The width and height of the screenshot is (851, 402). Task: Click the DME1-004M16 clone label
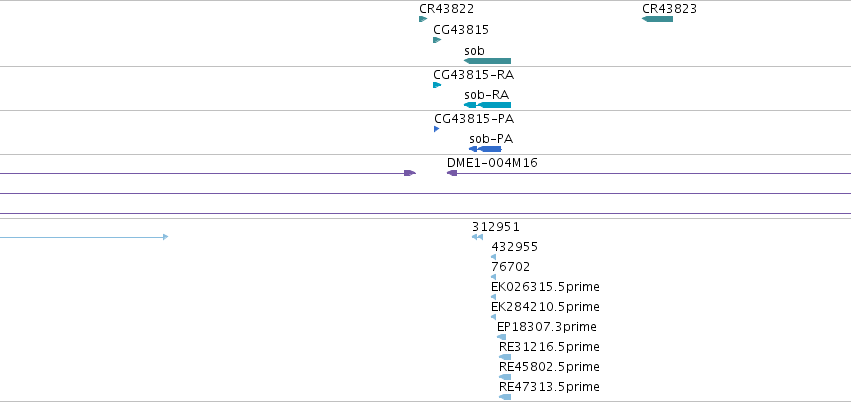pyautogui.click(x=492, y=163)
